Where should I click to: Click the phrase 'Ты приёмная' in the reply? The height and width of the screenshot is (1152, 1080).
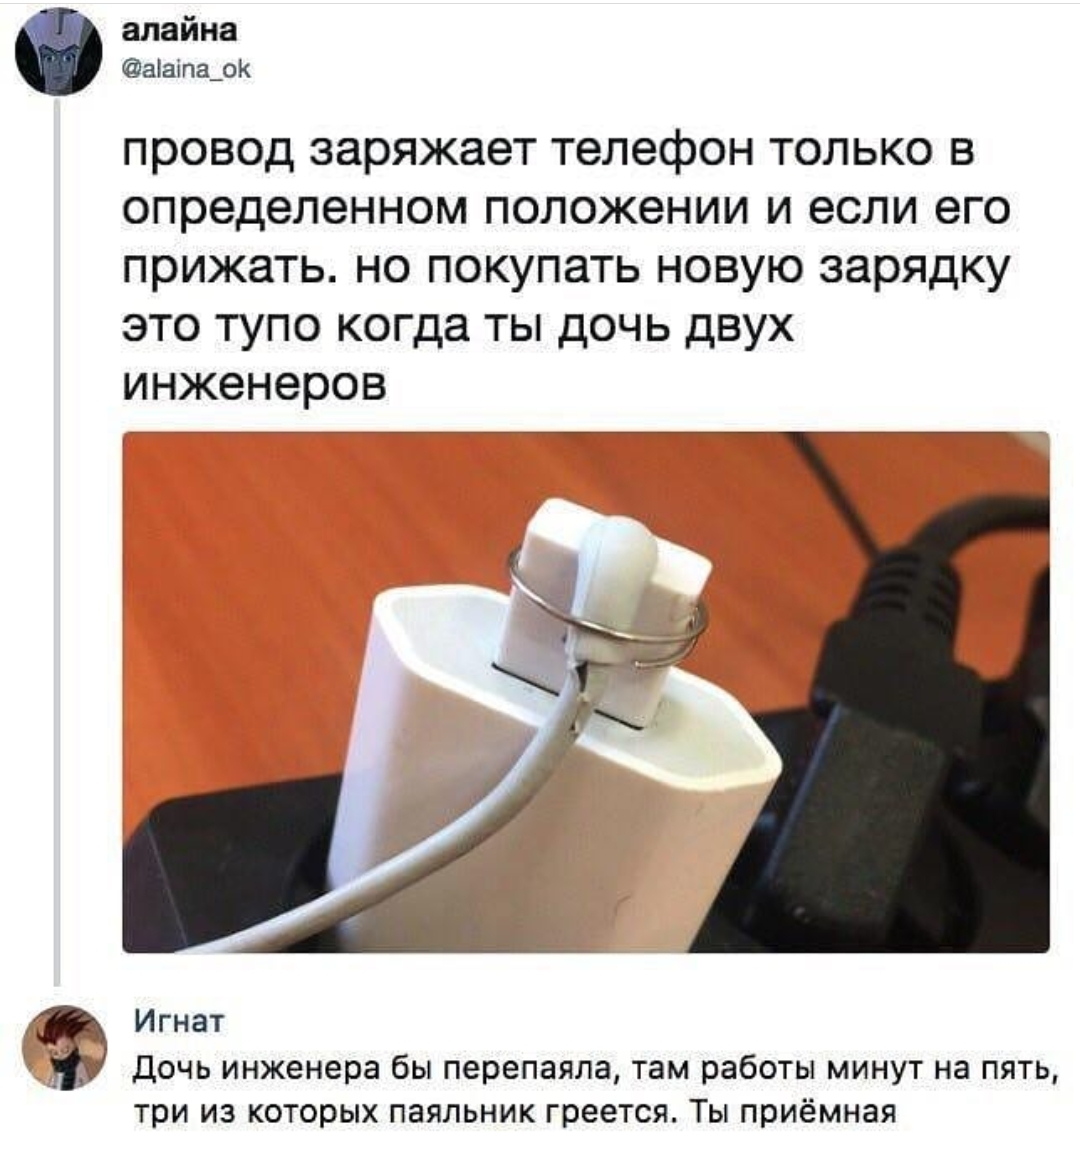tap(795, 1112)
